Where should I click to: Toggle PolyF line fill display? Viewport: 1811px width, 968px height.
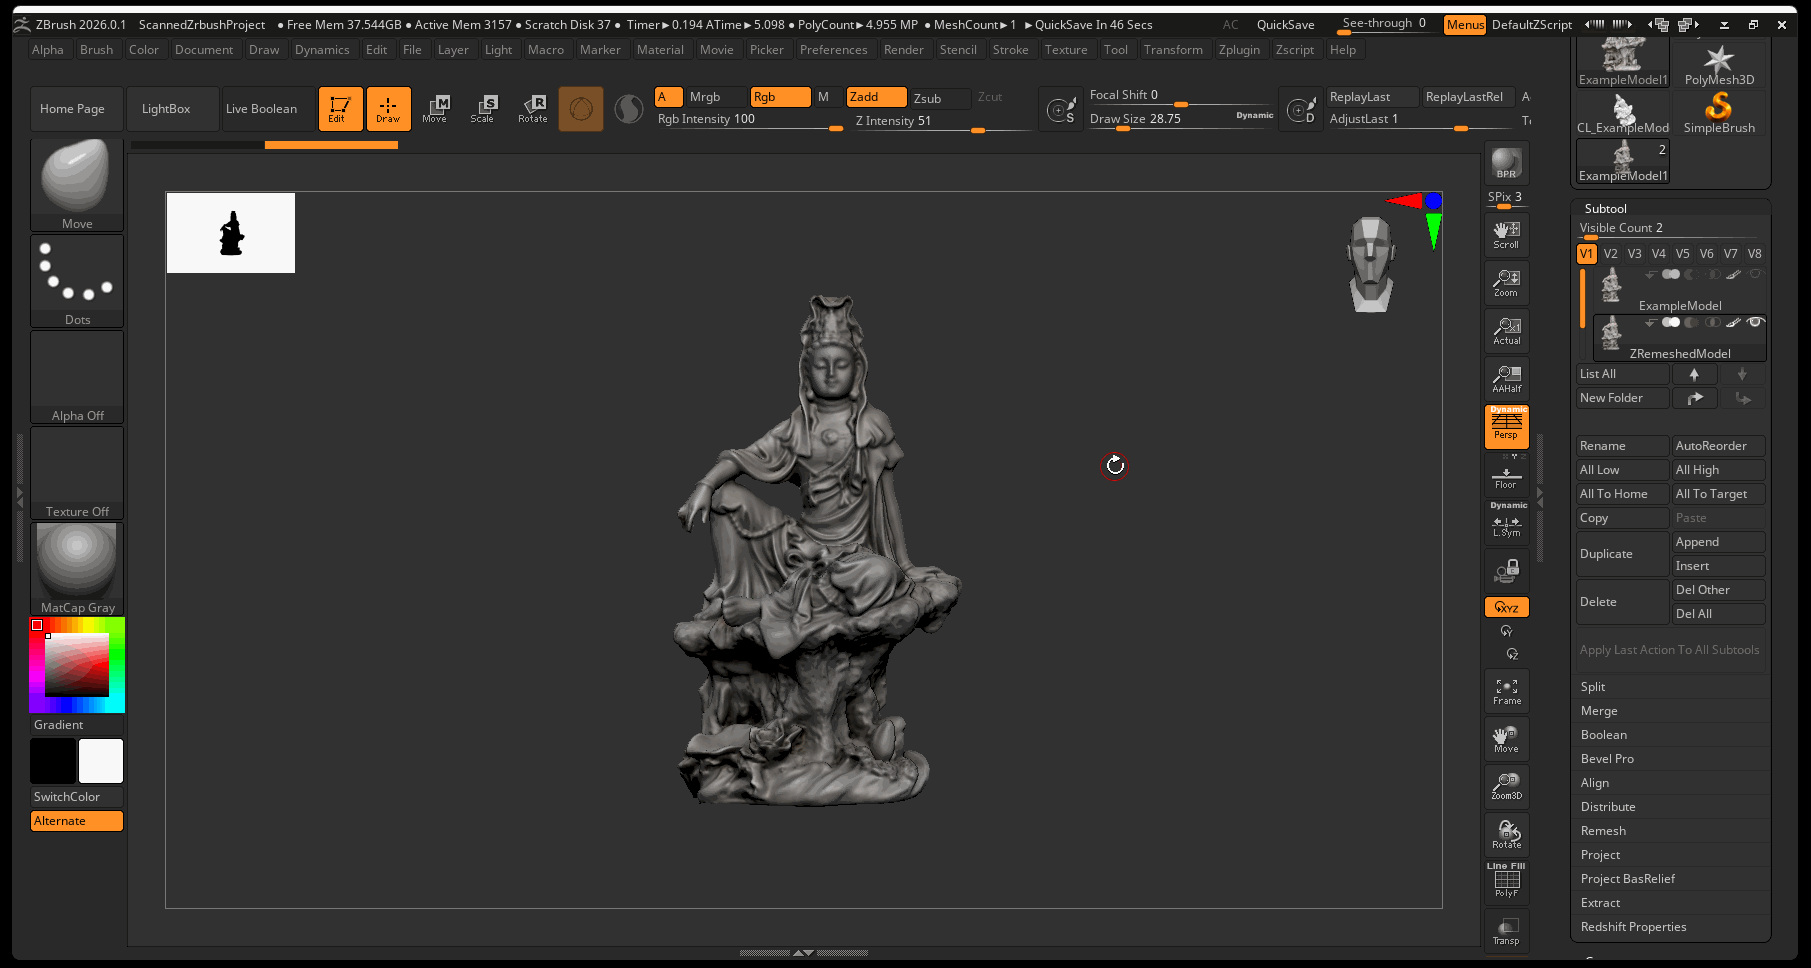(1506, 880)
